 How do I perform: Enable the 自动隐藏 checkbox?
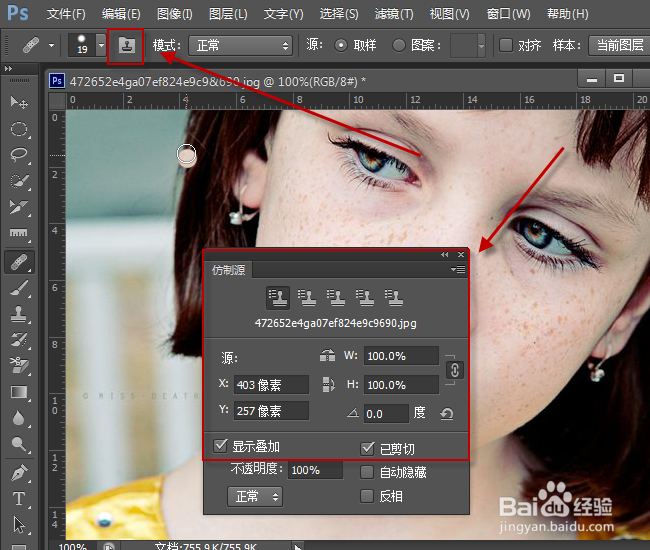[x=367, y=472]
